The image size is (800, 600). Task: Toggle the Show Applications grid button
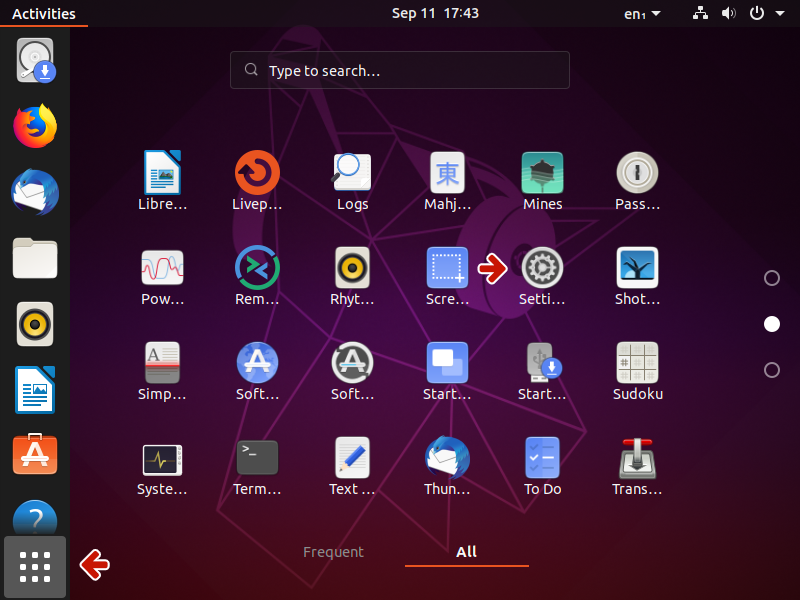tap(35, 567)
